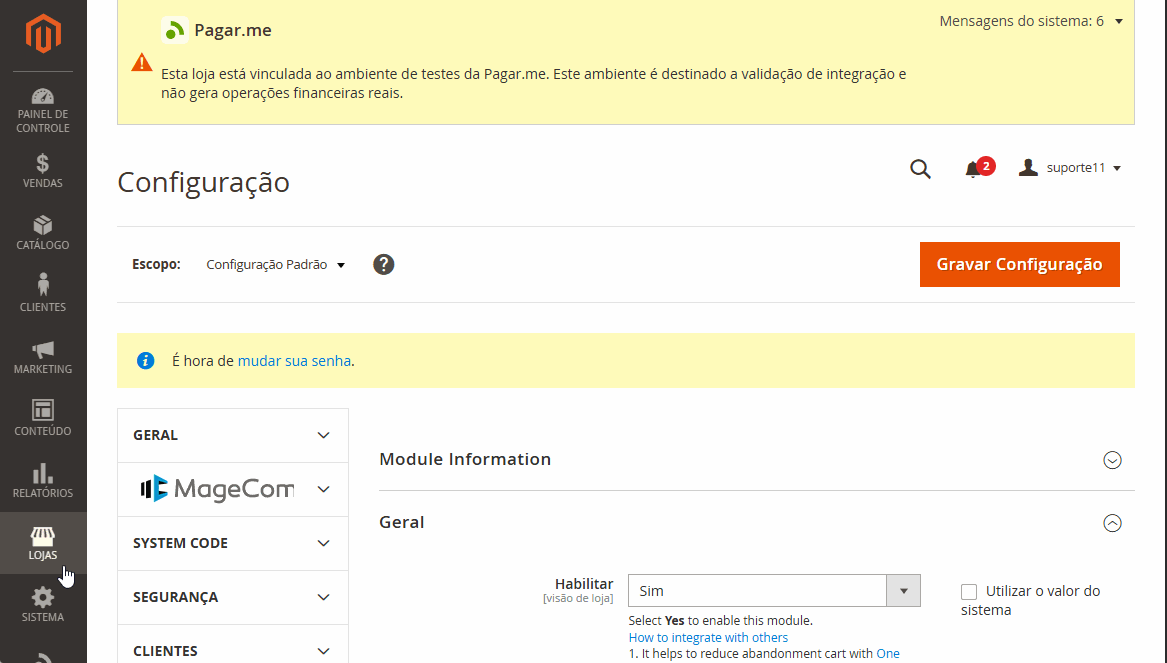This screenshot has height=663, width=1167.
Task: Open the Relatórios chart menu
Action: click(x=43, y=481)
